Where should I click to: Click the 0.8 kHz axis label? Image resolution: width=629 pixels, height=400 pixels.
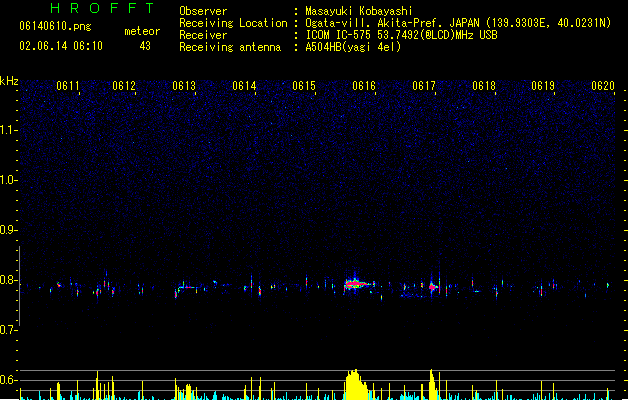click(x=8, y=280)
